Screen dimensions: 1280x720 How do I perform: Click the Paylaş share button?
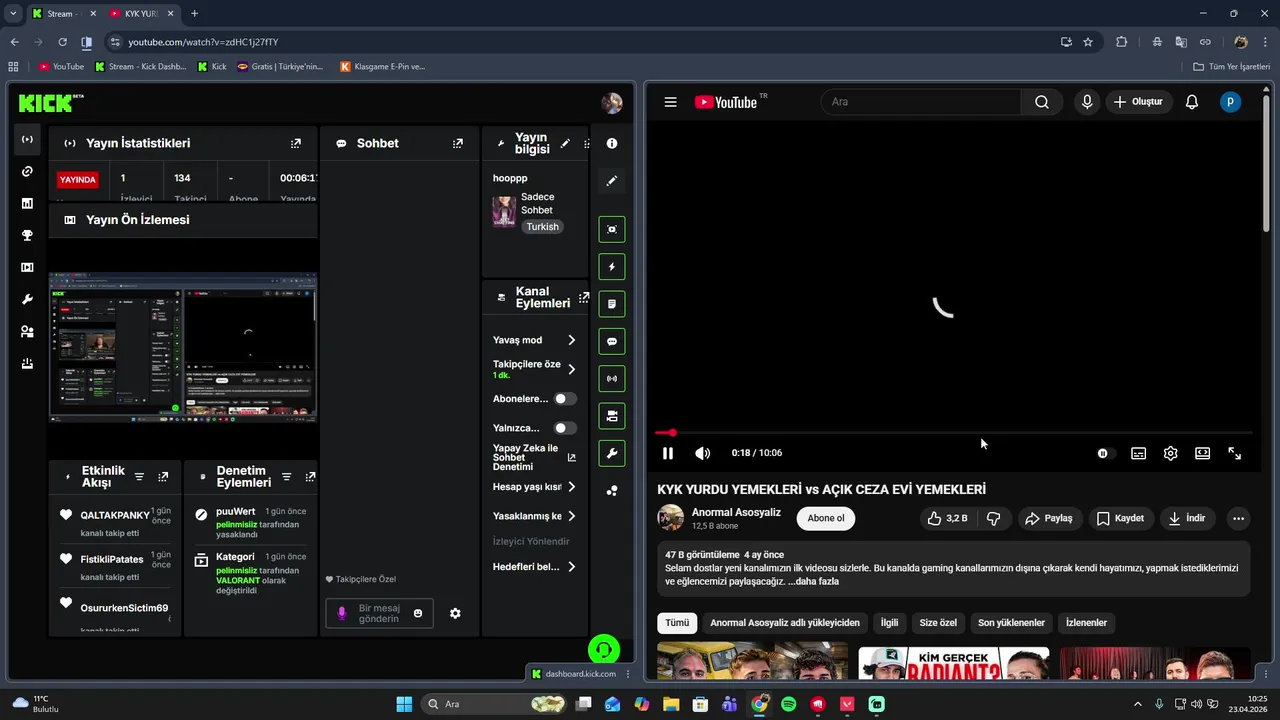point(1049,518)
